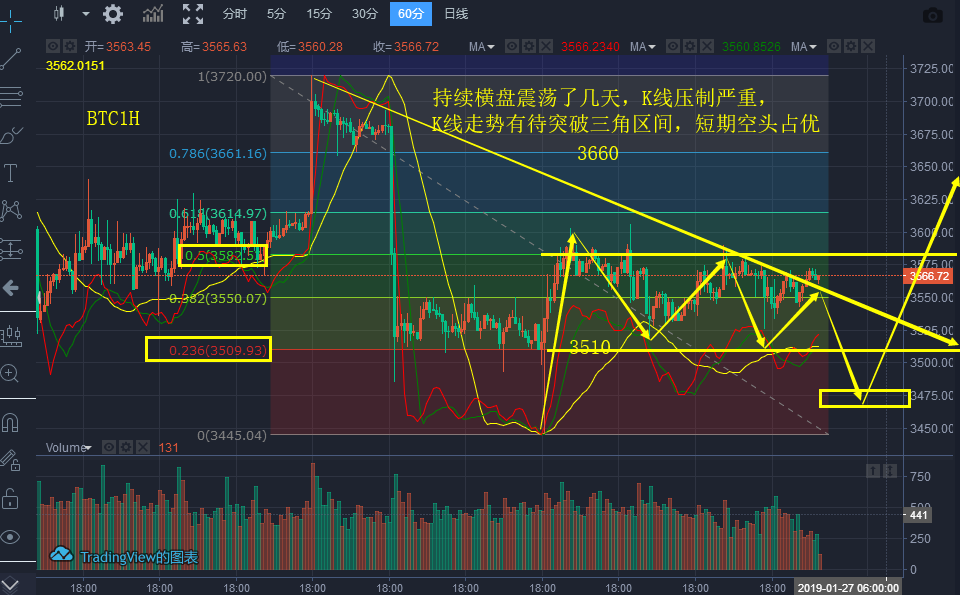
Task: Switch to the 分时 timeframe
Action: coord(234,13)
